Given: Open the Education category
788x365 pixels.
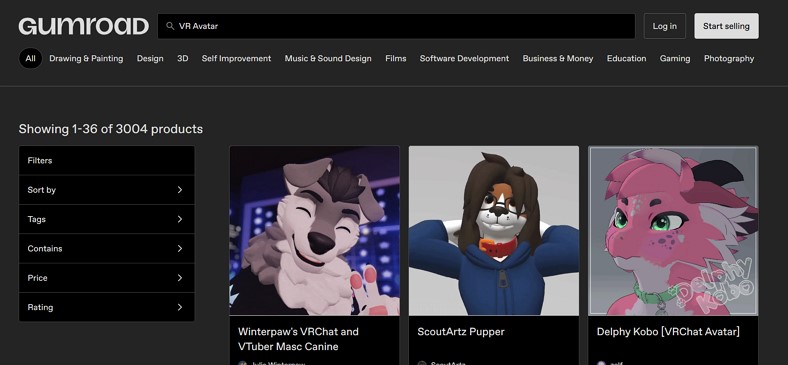Looking at the screenshot, I should 626,58.
